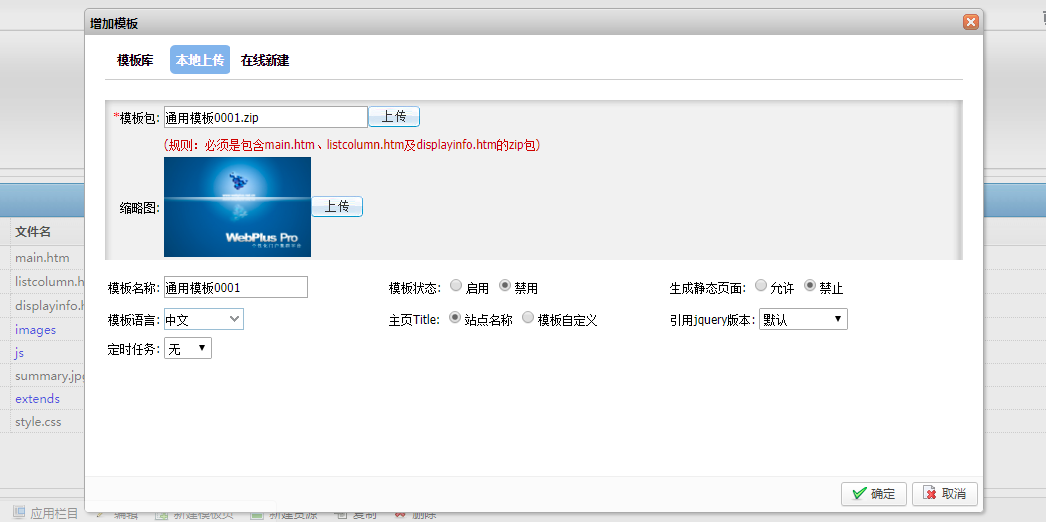The height and width of the screenshot is (522, 1046).
Task: Click style.css in the background file list
Action: (39, 421)
